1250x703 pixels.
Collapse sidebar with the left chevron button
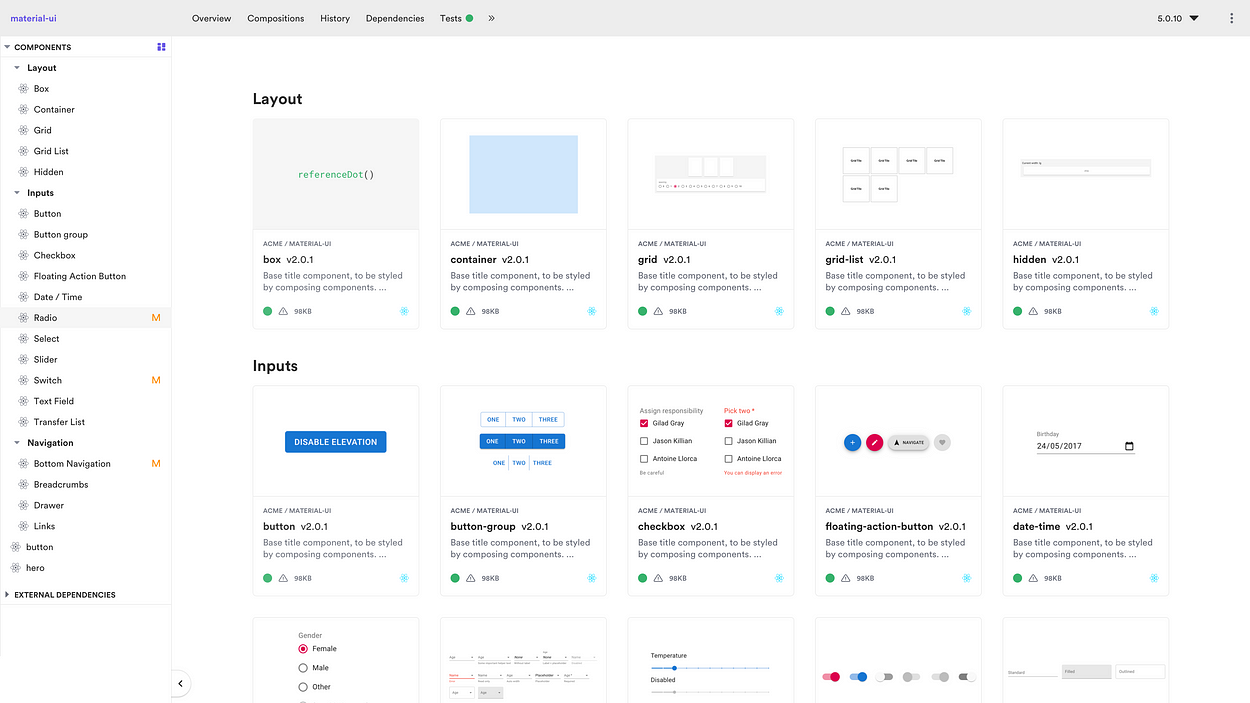pos(180,684)
